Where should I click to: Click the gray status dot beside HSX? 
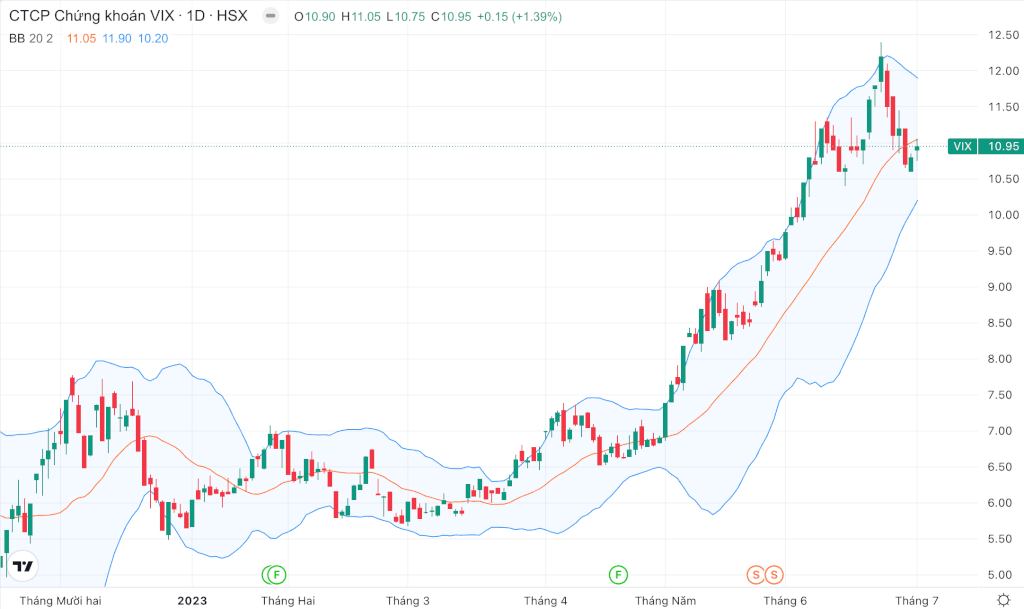click(270, 16)
